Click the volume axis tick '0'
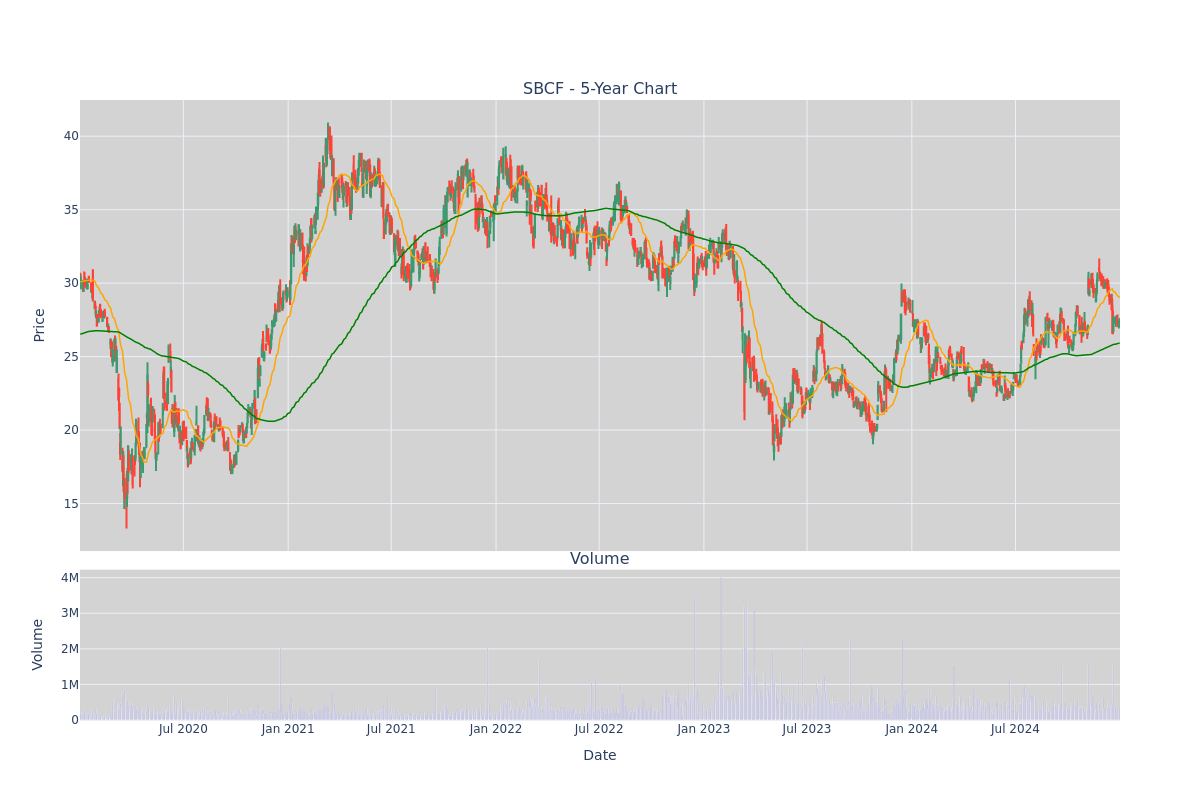This screenshot has width=1200, height=800. (x=74, y=720)
